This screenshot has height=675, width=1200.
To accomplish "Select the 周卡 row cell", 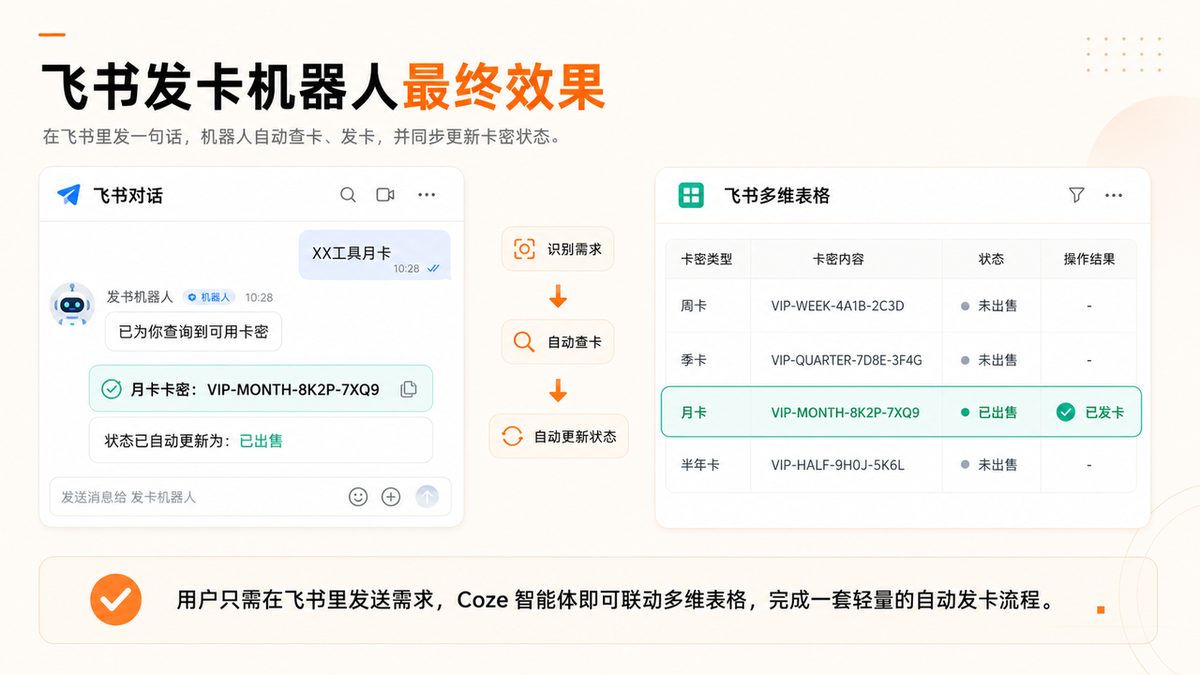I will tap(694, 306).
